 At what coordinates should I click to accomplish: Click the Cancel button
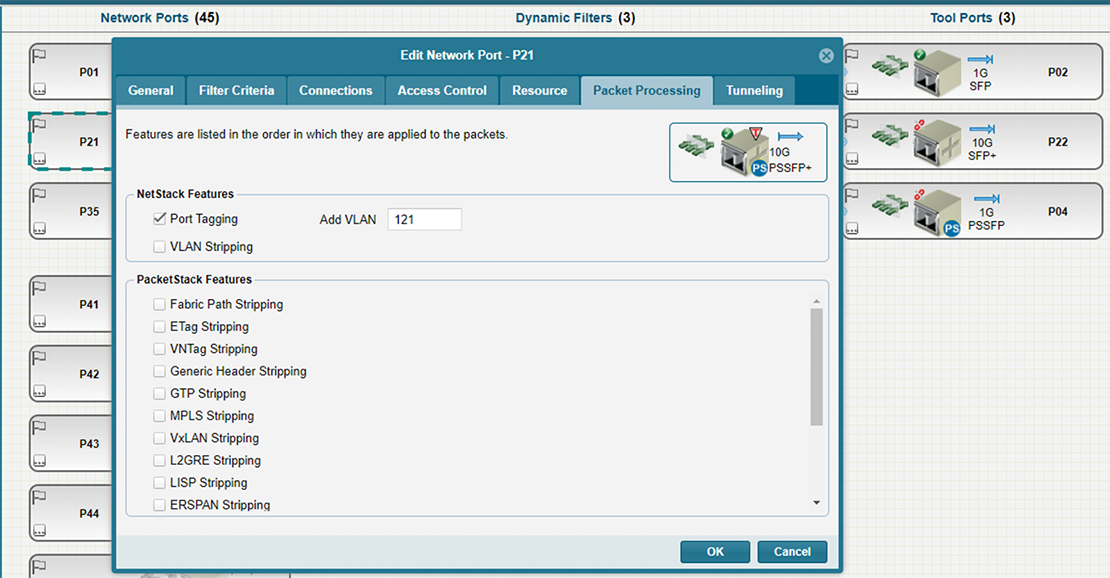click(x=792, y=552)
